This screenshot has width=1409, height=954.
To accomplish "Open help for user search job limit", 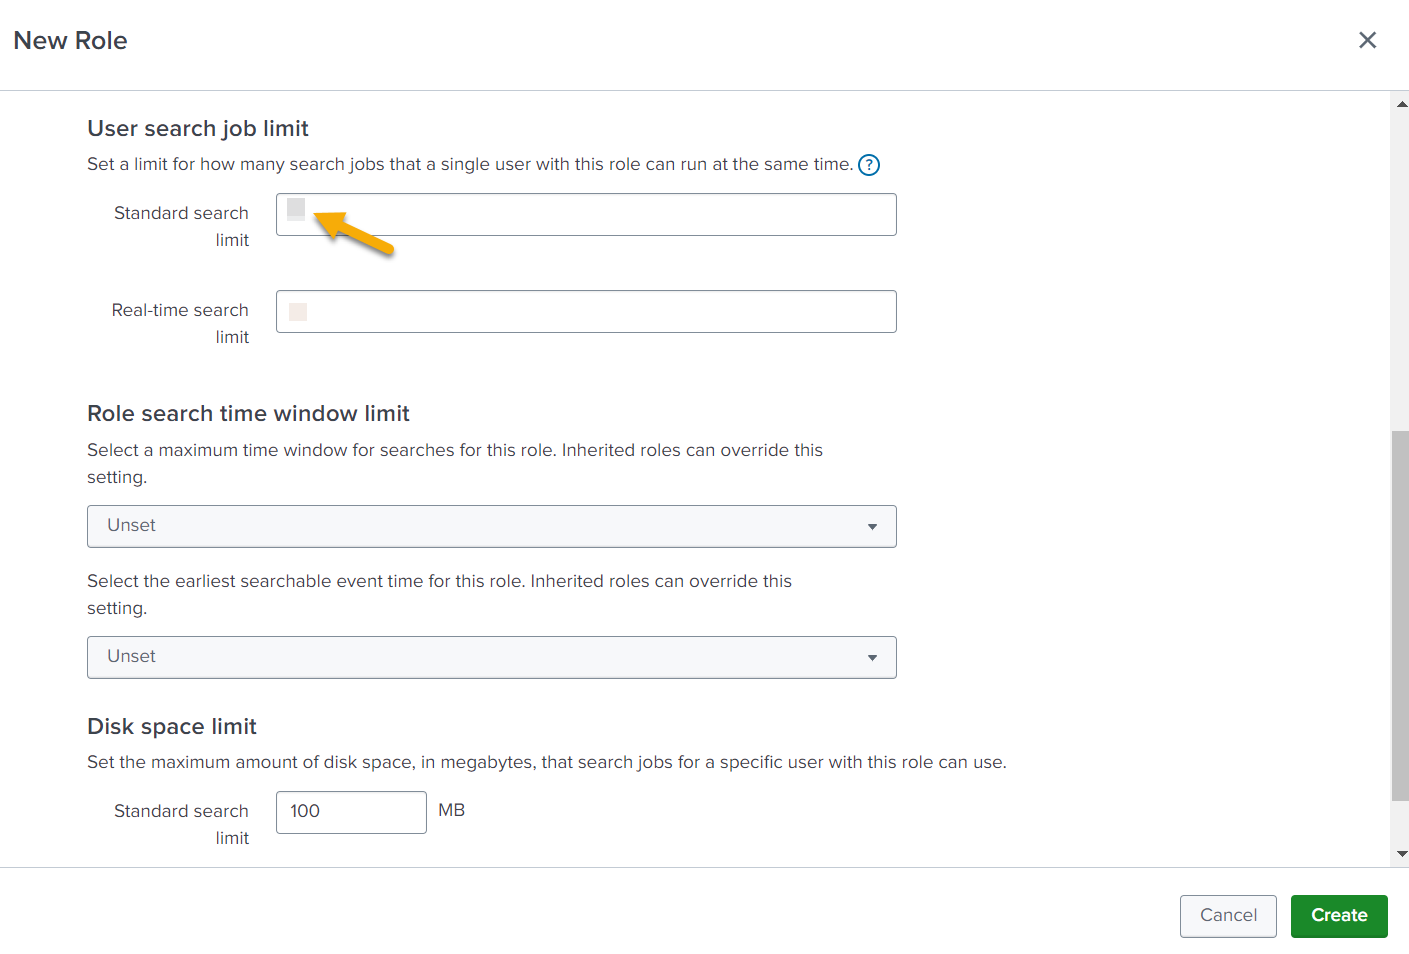I will pos(869,165).
